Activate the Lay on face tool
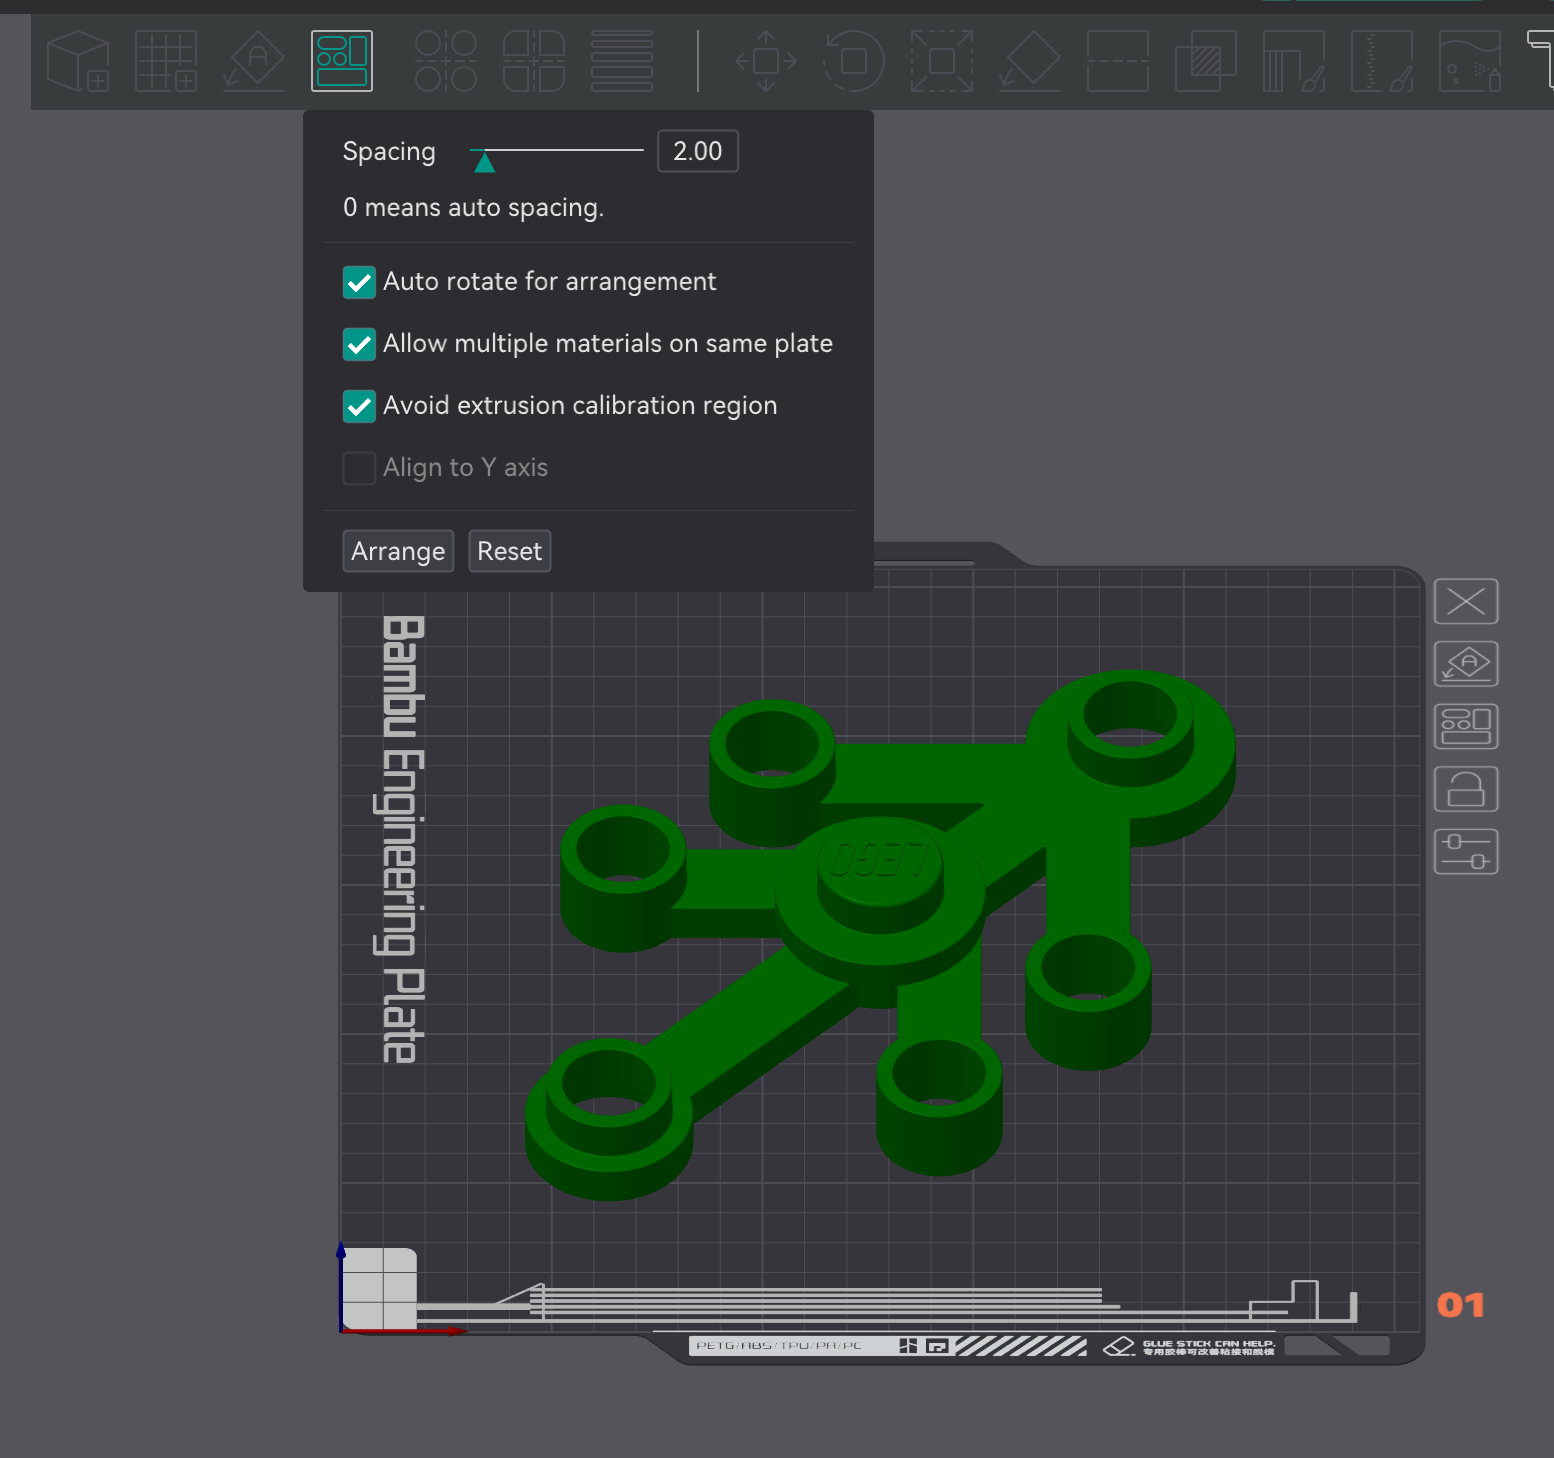 1029,61
